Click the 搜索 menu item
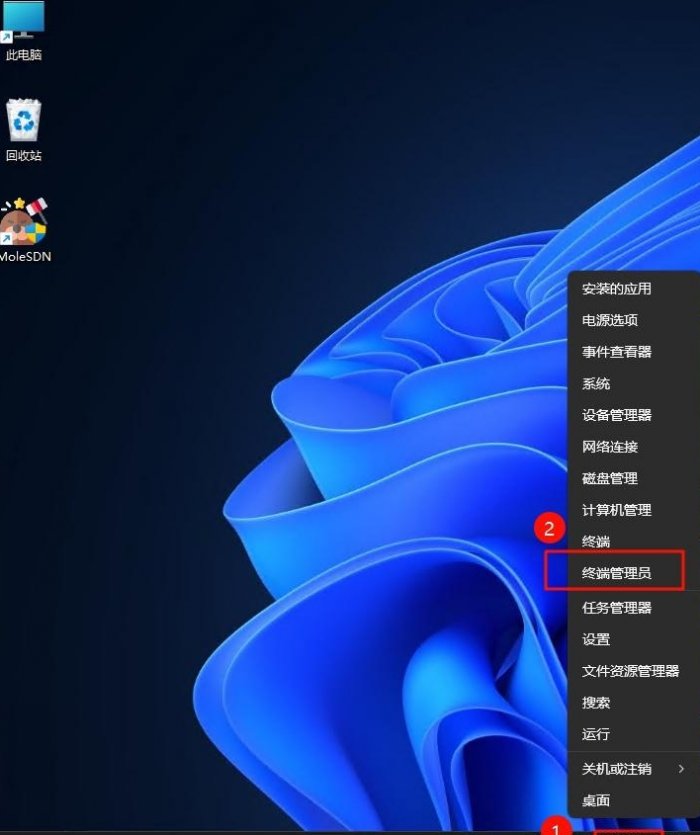This screenshot has height=835, width=700. point(596,703)
